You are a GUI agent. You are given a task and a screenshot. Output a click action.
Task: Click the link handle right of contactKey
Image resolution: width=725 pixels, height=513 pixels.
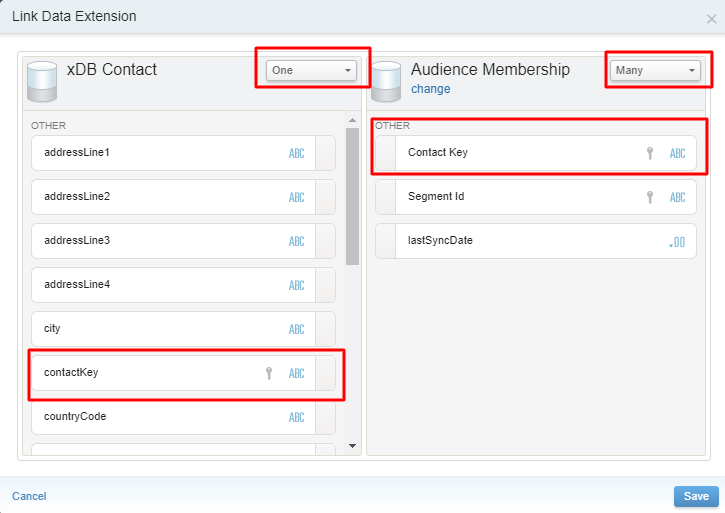point(326,373)
